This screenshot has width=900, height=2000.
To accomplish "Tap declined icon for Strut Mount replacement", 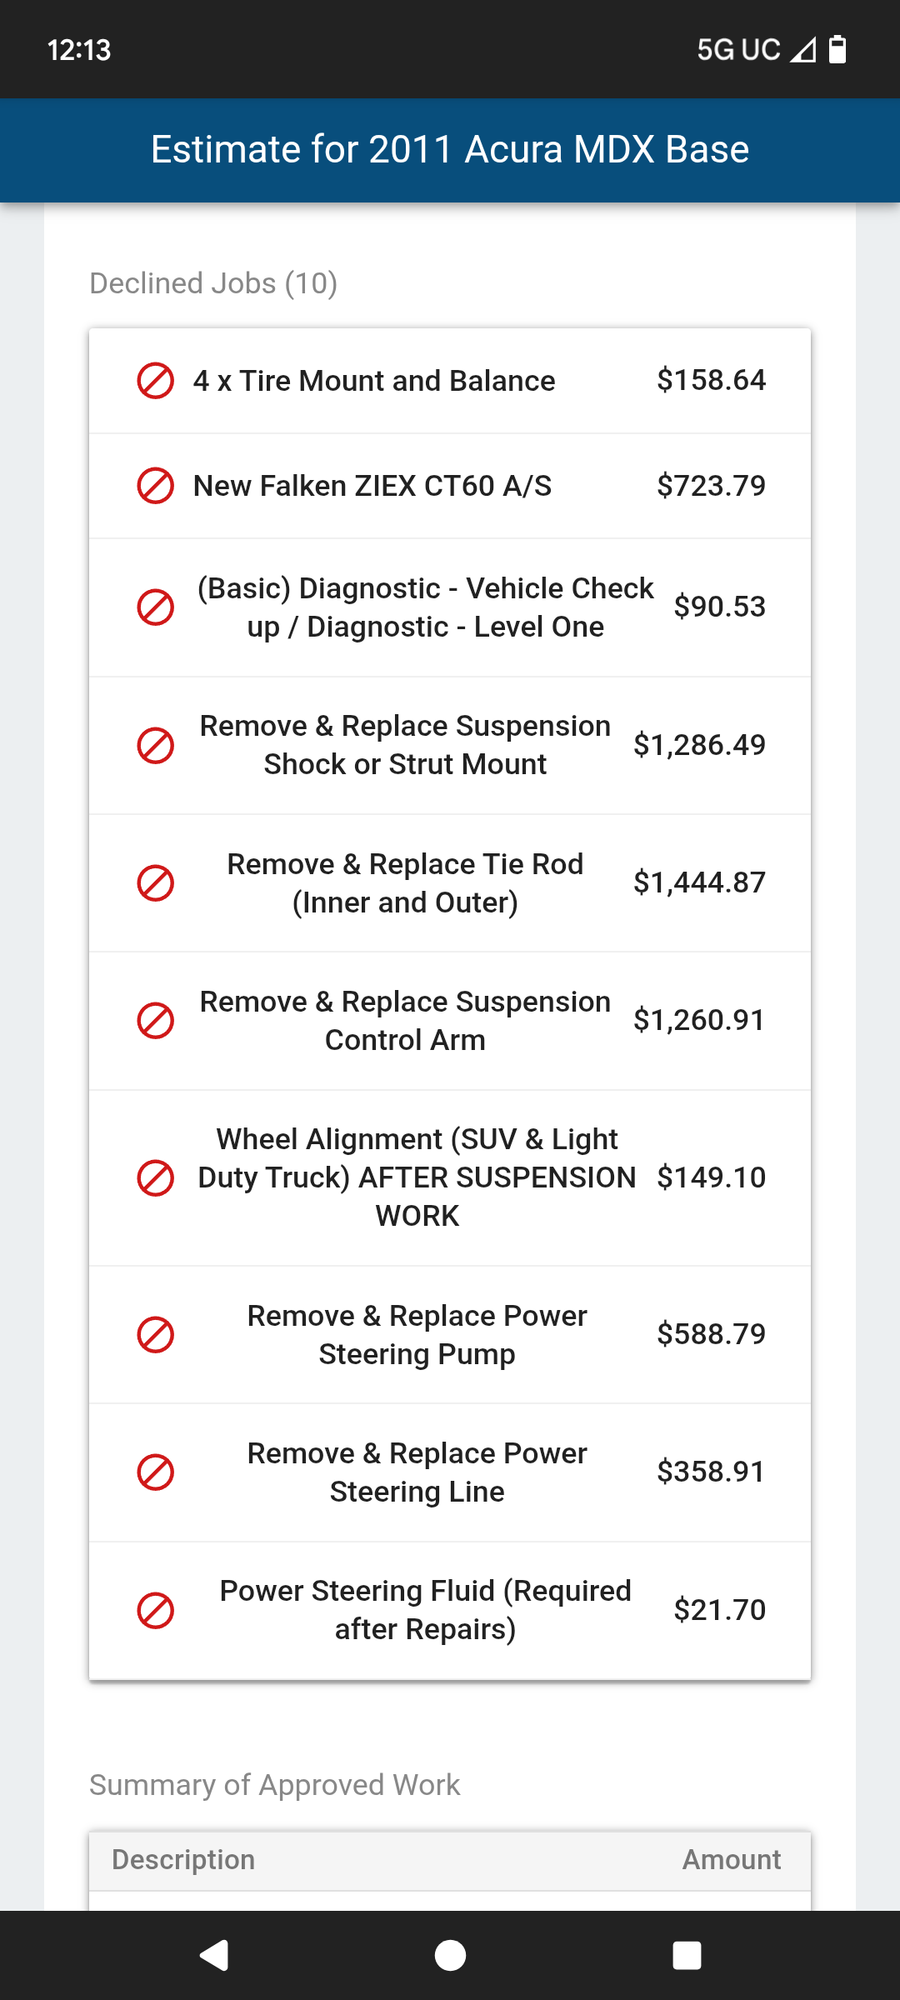I will coord(155,745).
